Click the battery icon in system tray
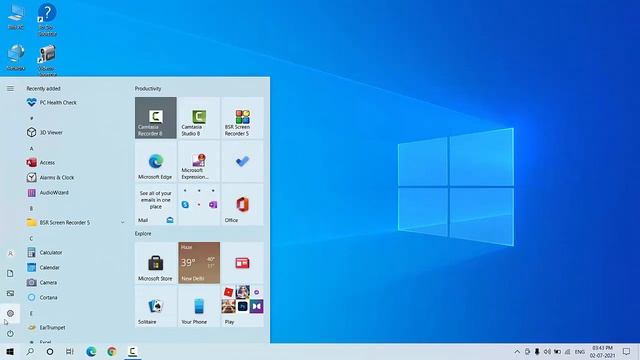640x360 pixels. pyautogui.click(x=557, y=351)
